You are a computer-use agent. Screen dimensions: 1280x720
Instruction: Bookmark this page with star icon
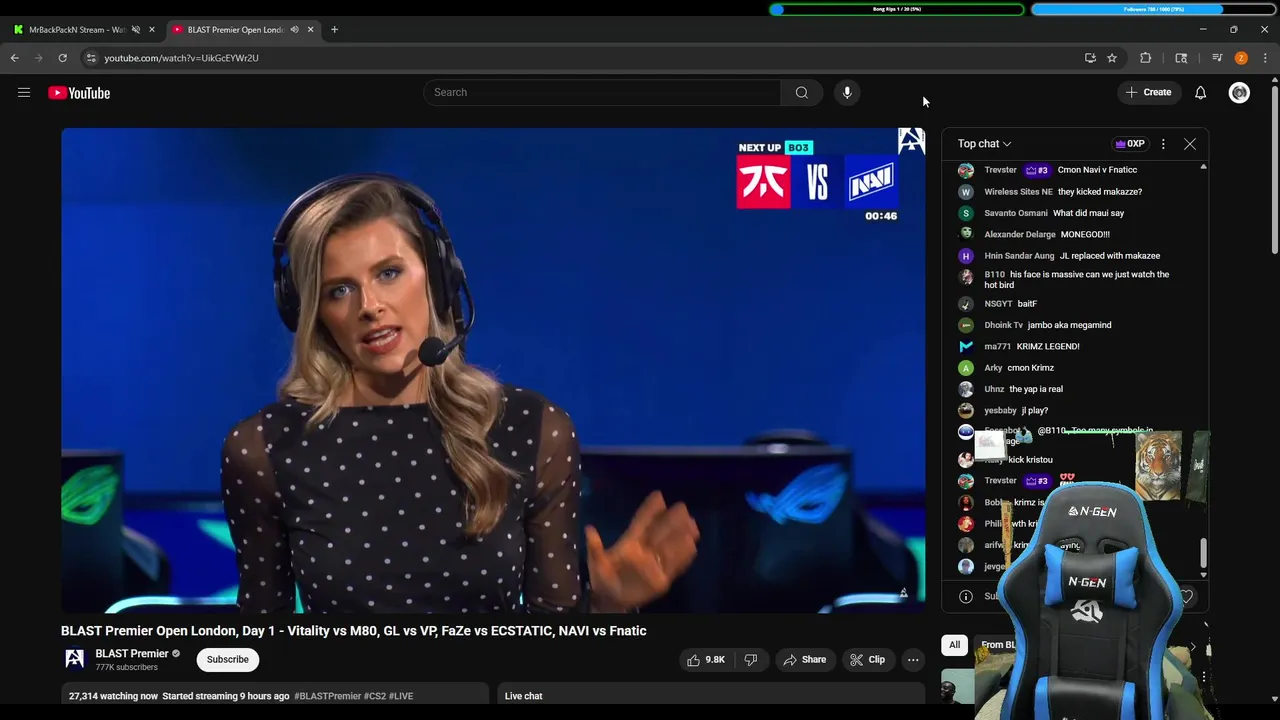click(x=1112, y=58)
